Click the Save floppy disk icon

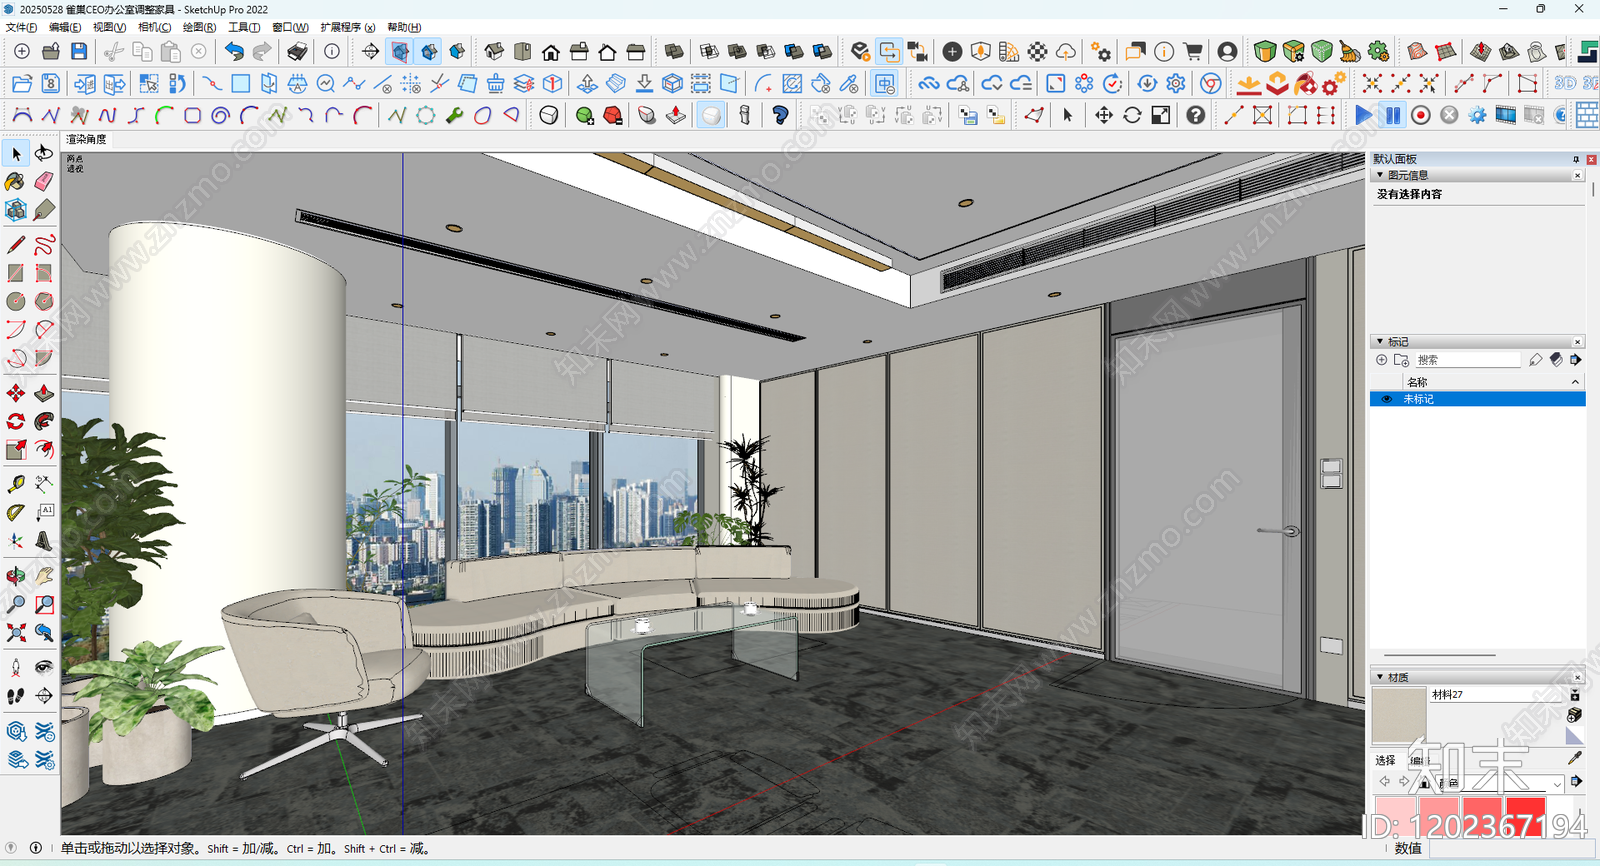[x=79, y=51]
